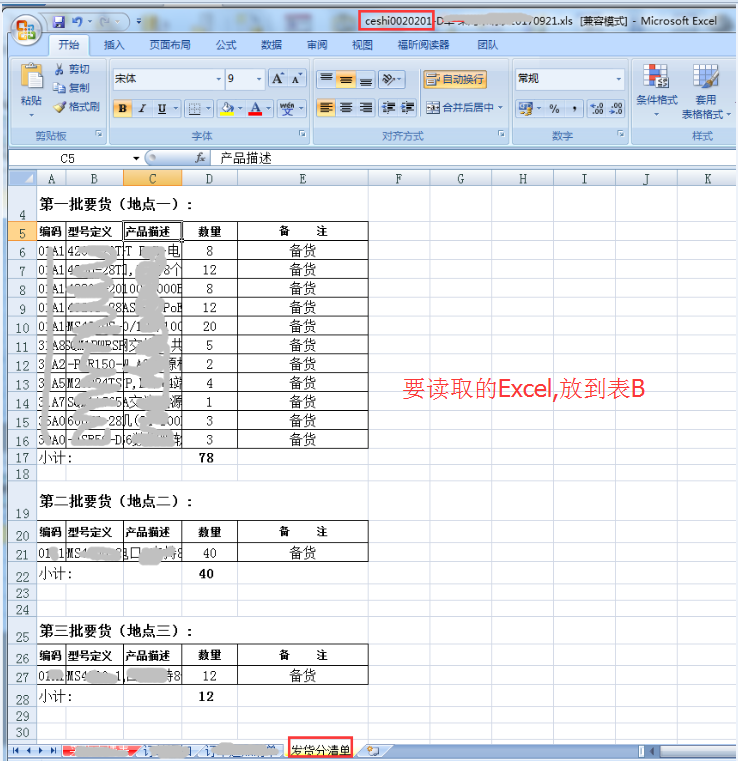Toggle align text left
Image resolution: width=738 pixels, height=761 pixels.
tap(327, 108)
